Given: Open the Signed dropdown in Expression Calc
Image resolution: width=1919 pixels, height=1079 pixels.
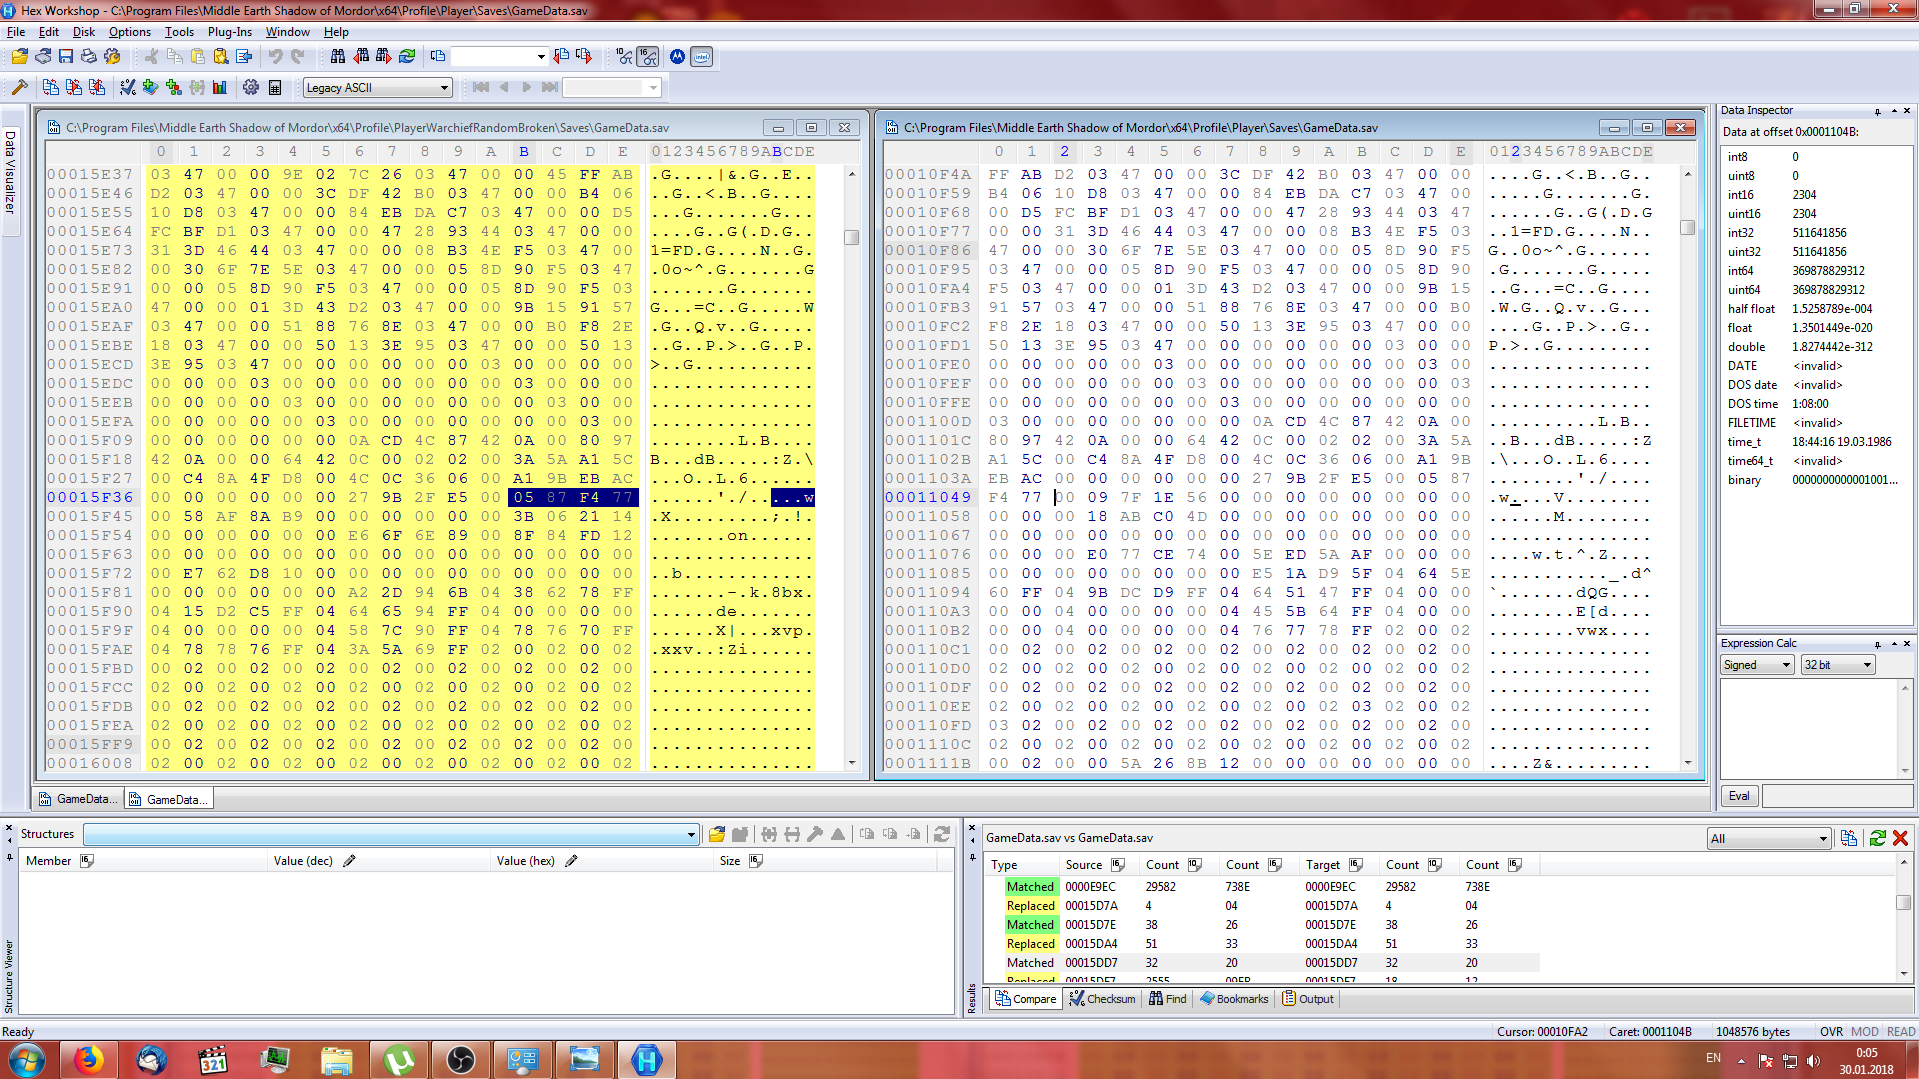Looking at the screenshot, I should (x=1757, y=665).
